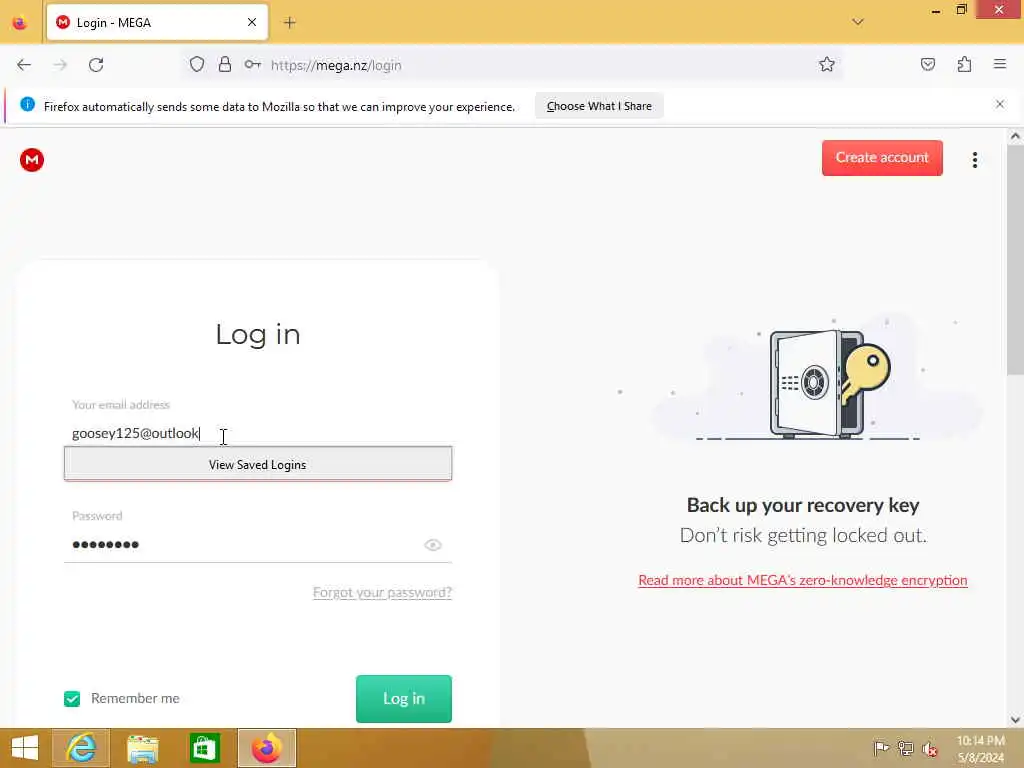Open a new tab with plus button
The height and width of the screenshot is (768, 1024).
289,23
